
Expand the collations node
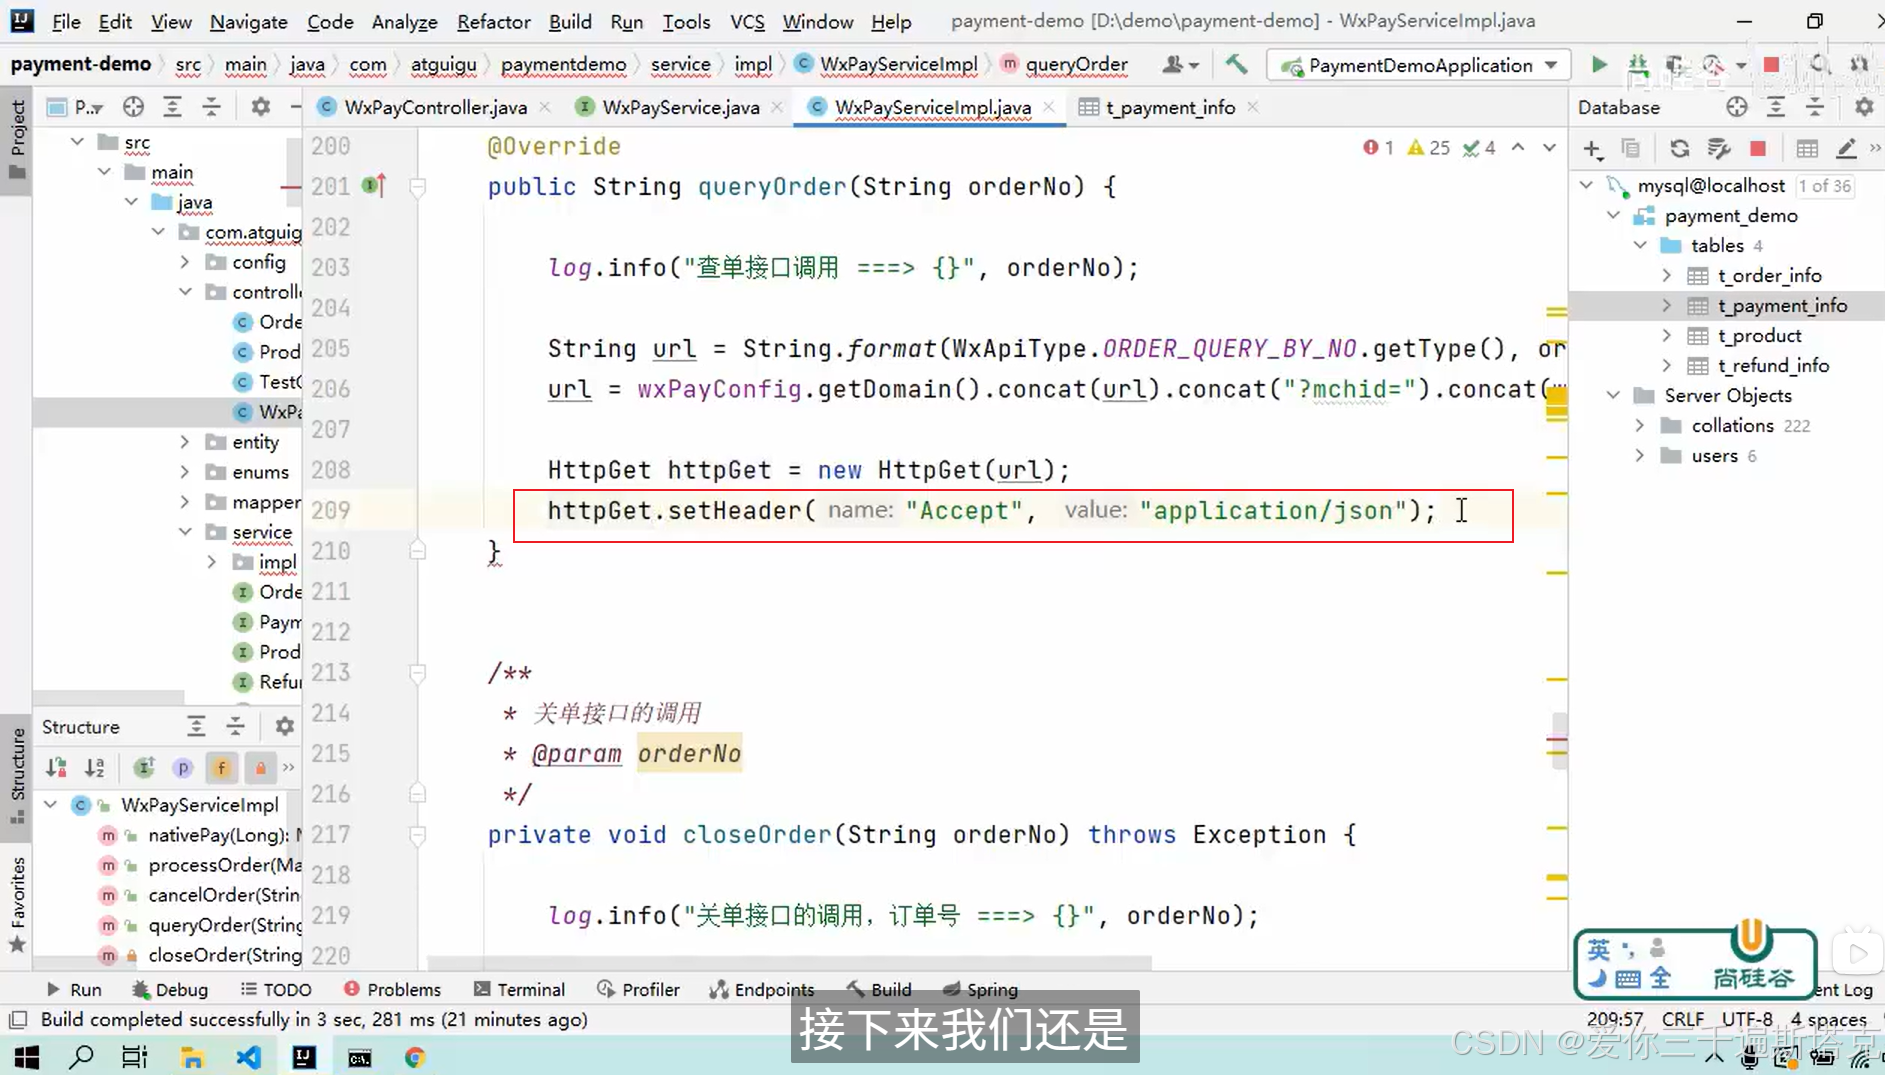[1640, 425]
